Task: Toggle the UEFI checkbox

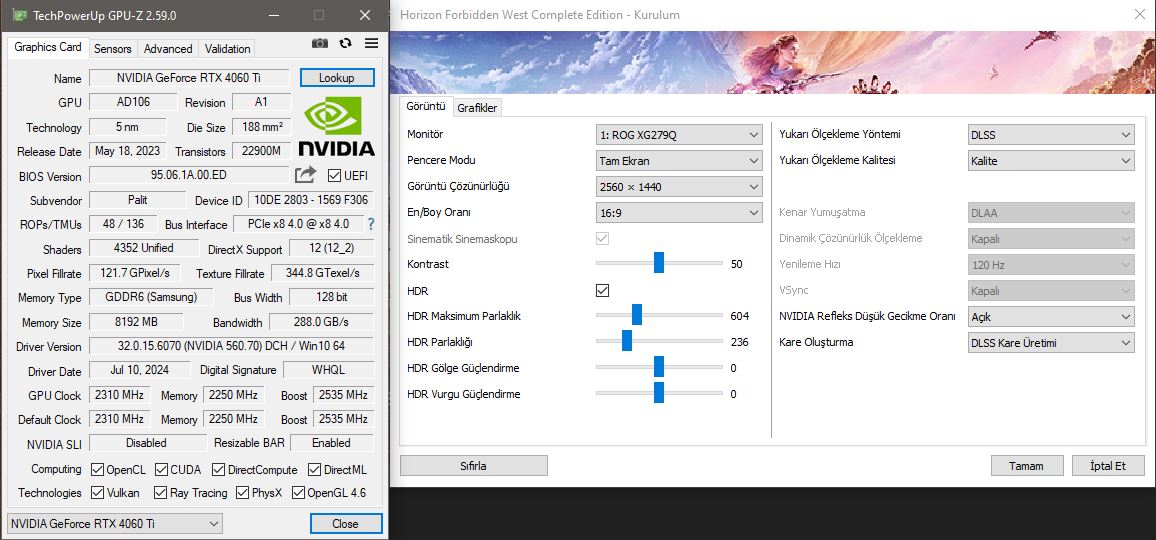Action: click(335, 176)
